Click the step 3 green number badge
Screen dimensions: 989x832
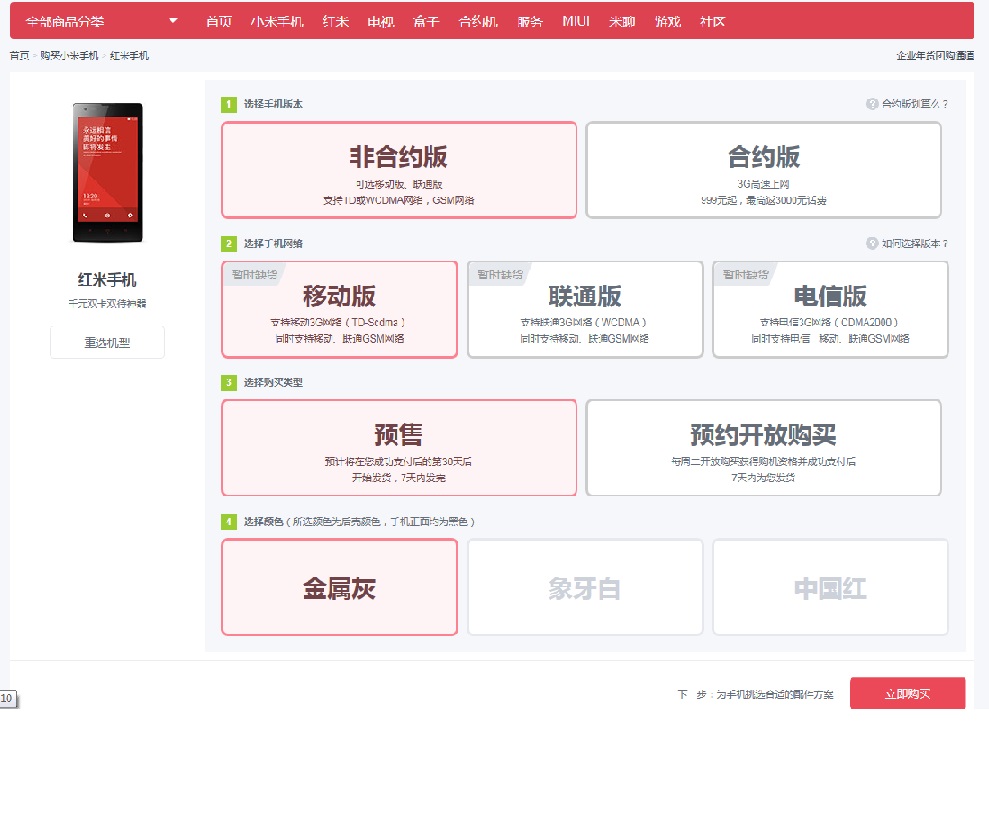(x=228, y=382)
